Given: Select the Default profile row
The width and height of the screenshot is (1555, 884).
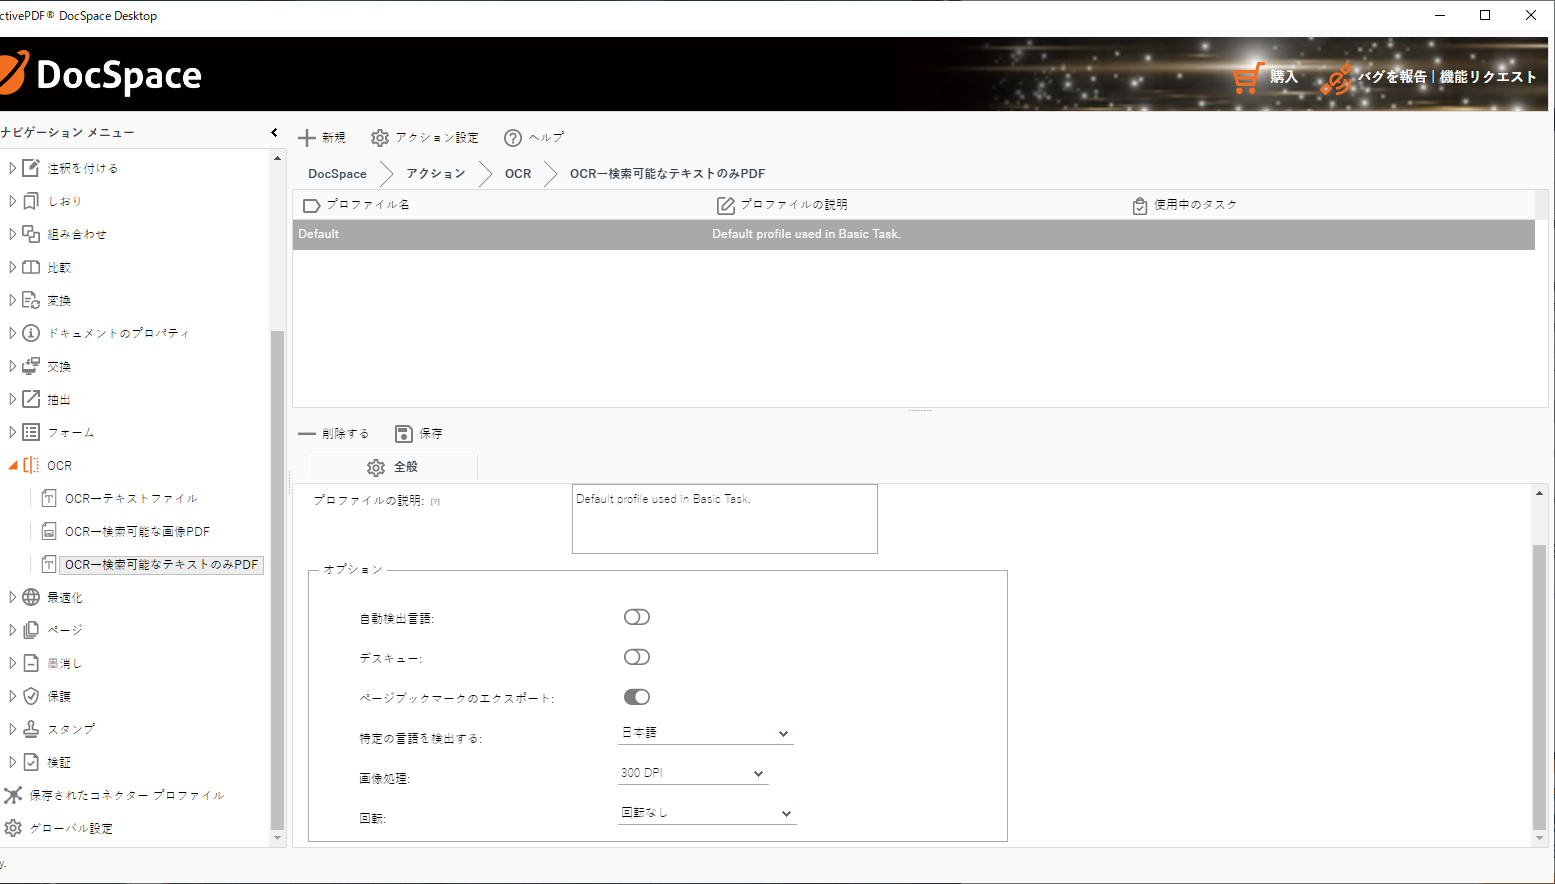Looking at the screenshot, I should click(x=914, y=234).
